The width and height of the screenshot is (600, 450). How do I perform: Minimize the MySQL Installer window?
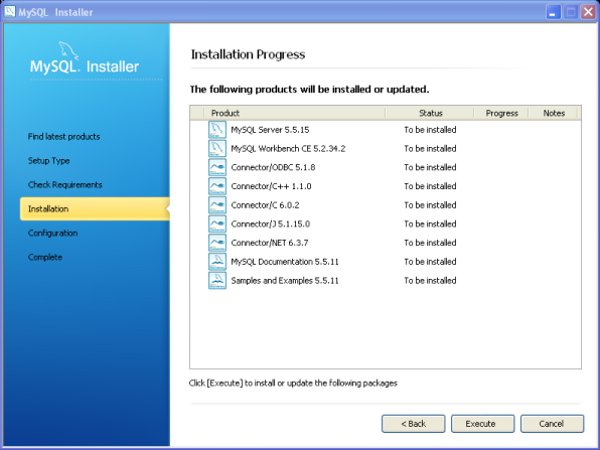(x=553, y=12)
